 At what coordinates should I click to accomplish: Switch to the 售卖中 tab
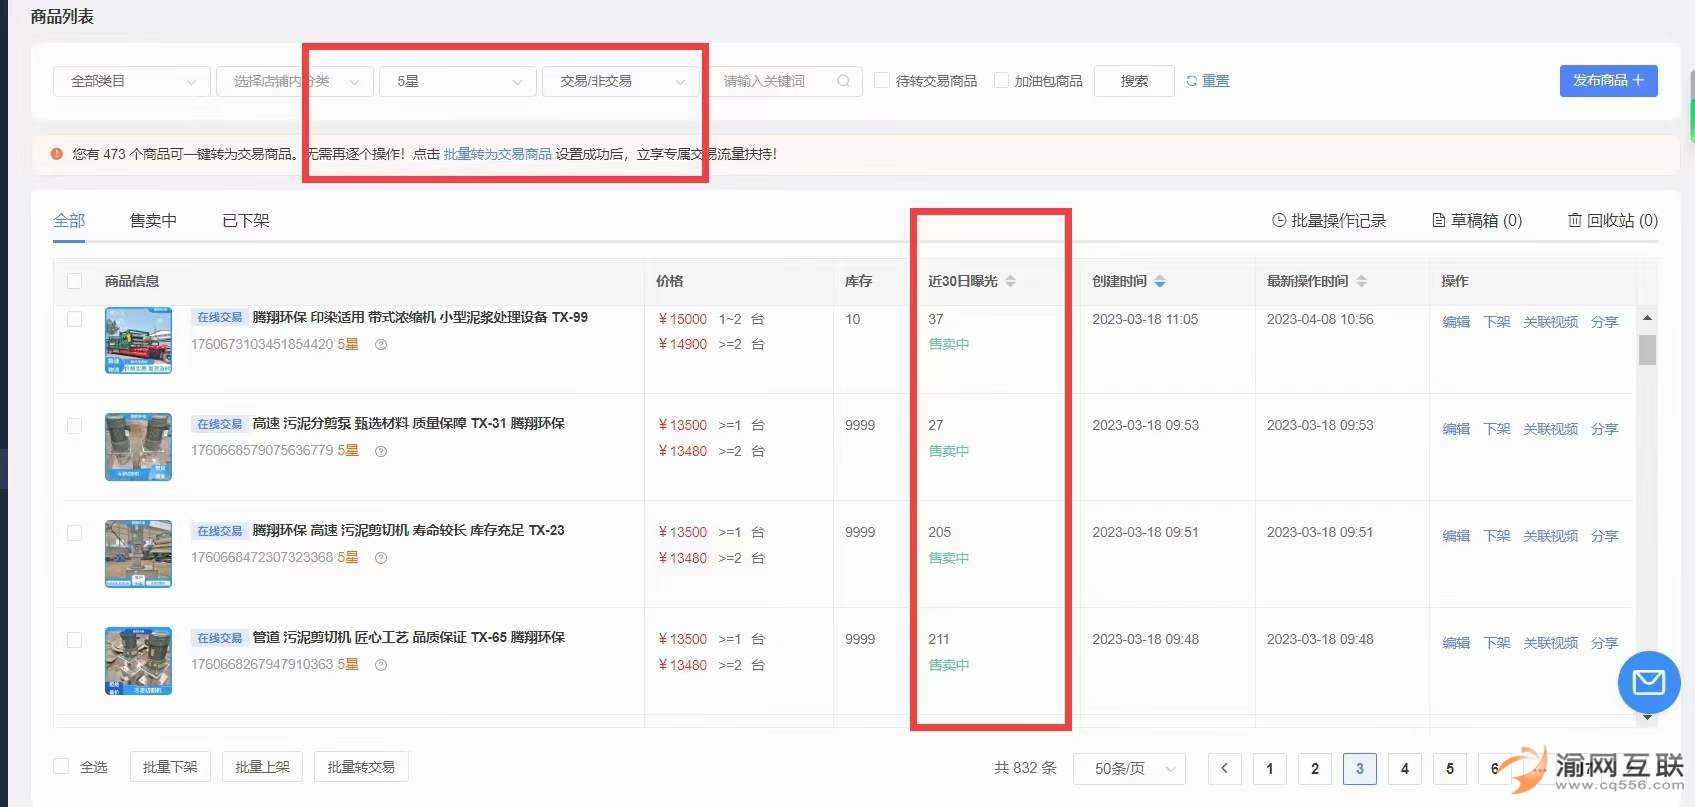point(153,220)
